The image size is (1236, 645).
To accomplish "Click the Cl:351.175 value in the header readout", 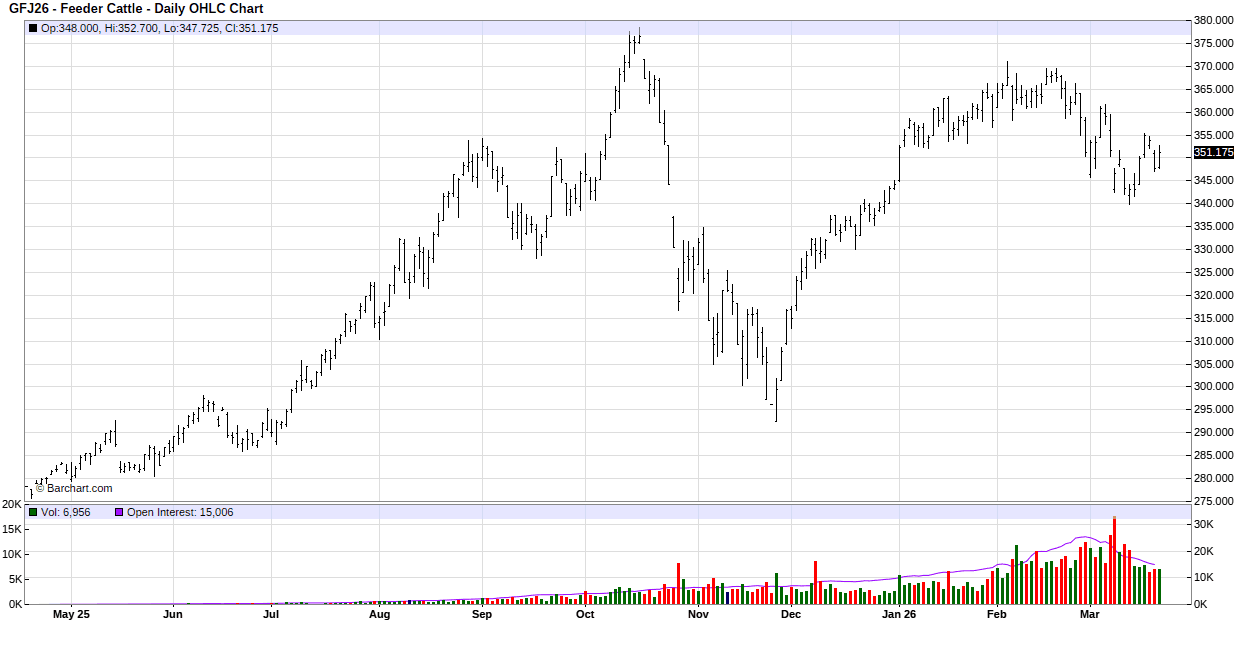I will pyautogui.click(x=250, y=29).
